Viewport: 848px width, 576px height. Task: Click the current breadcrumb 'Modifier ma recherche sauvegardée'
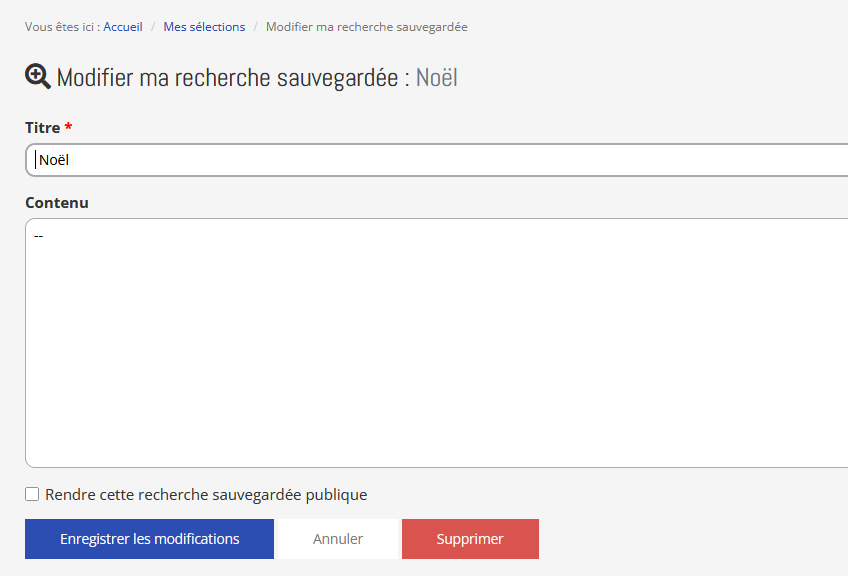366,27
